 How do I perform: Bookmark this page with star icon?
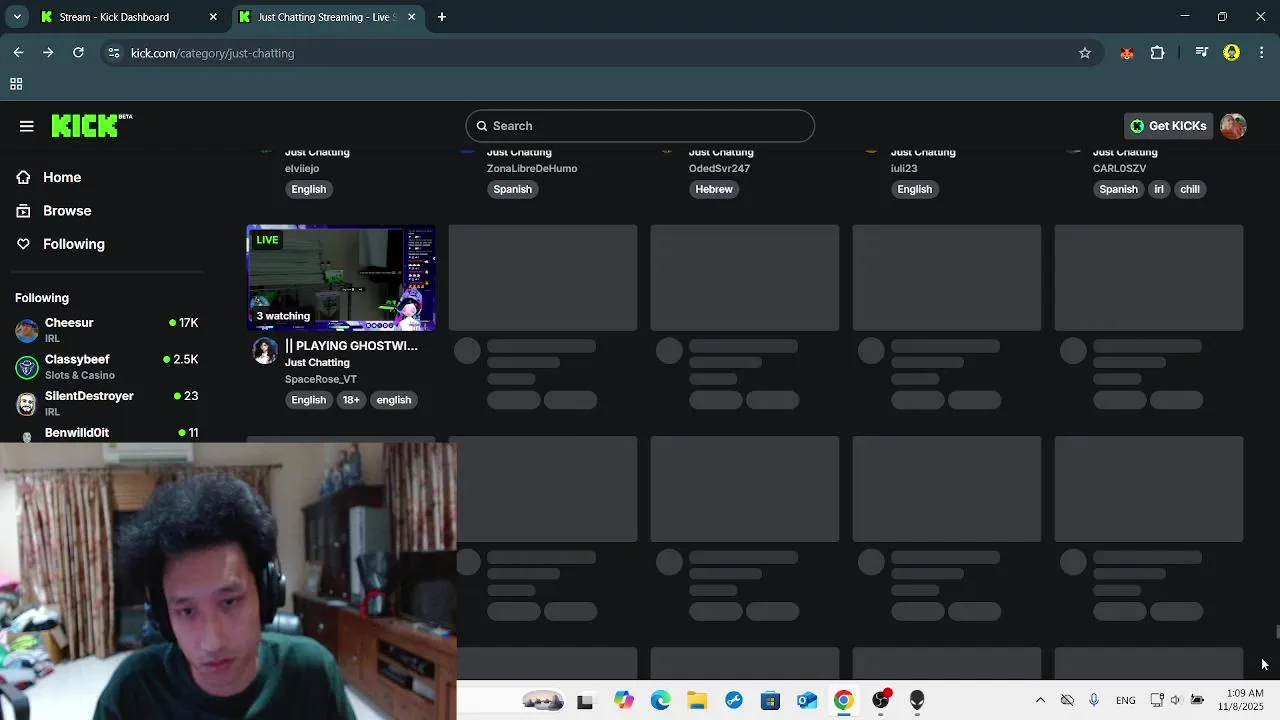pos(1085,53)
